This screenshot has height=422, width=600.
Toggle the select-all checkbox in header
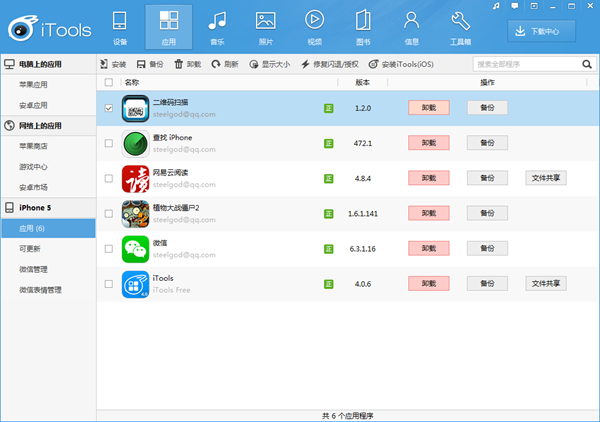109,82
